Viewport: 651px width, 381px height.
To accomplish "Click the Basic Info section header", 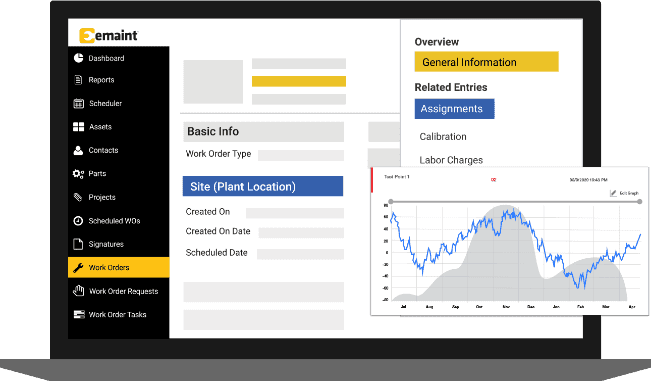I will click(264, 132).
